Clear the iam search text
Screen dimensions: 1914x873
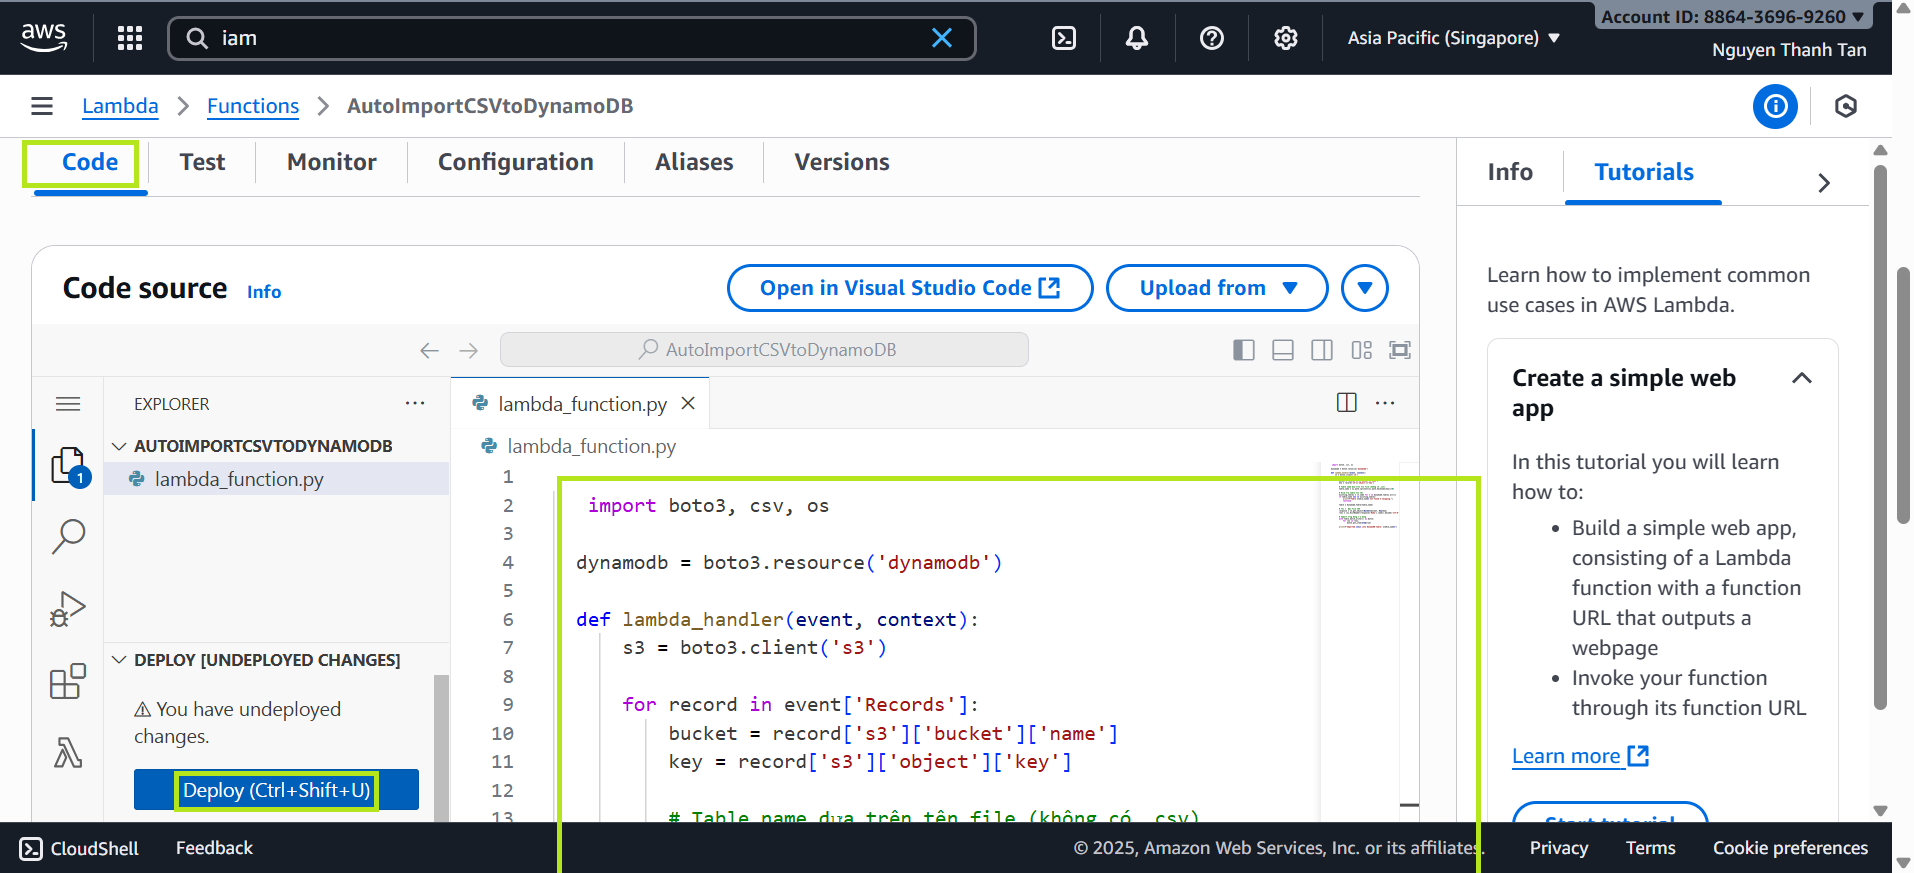942,38
